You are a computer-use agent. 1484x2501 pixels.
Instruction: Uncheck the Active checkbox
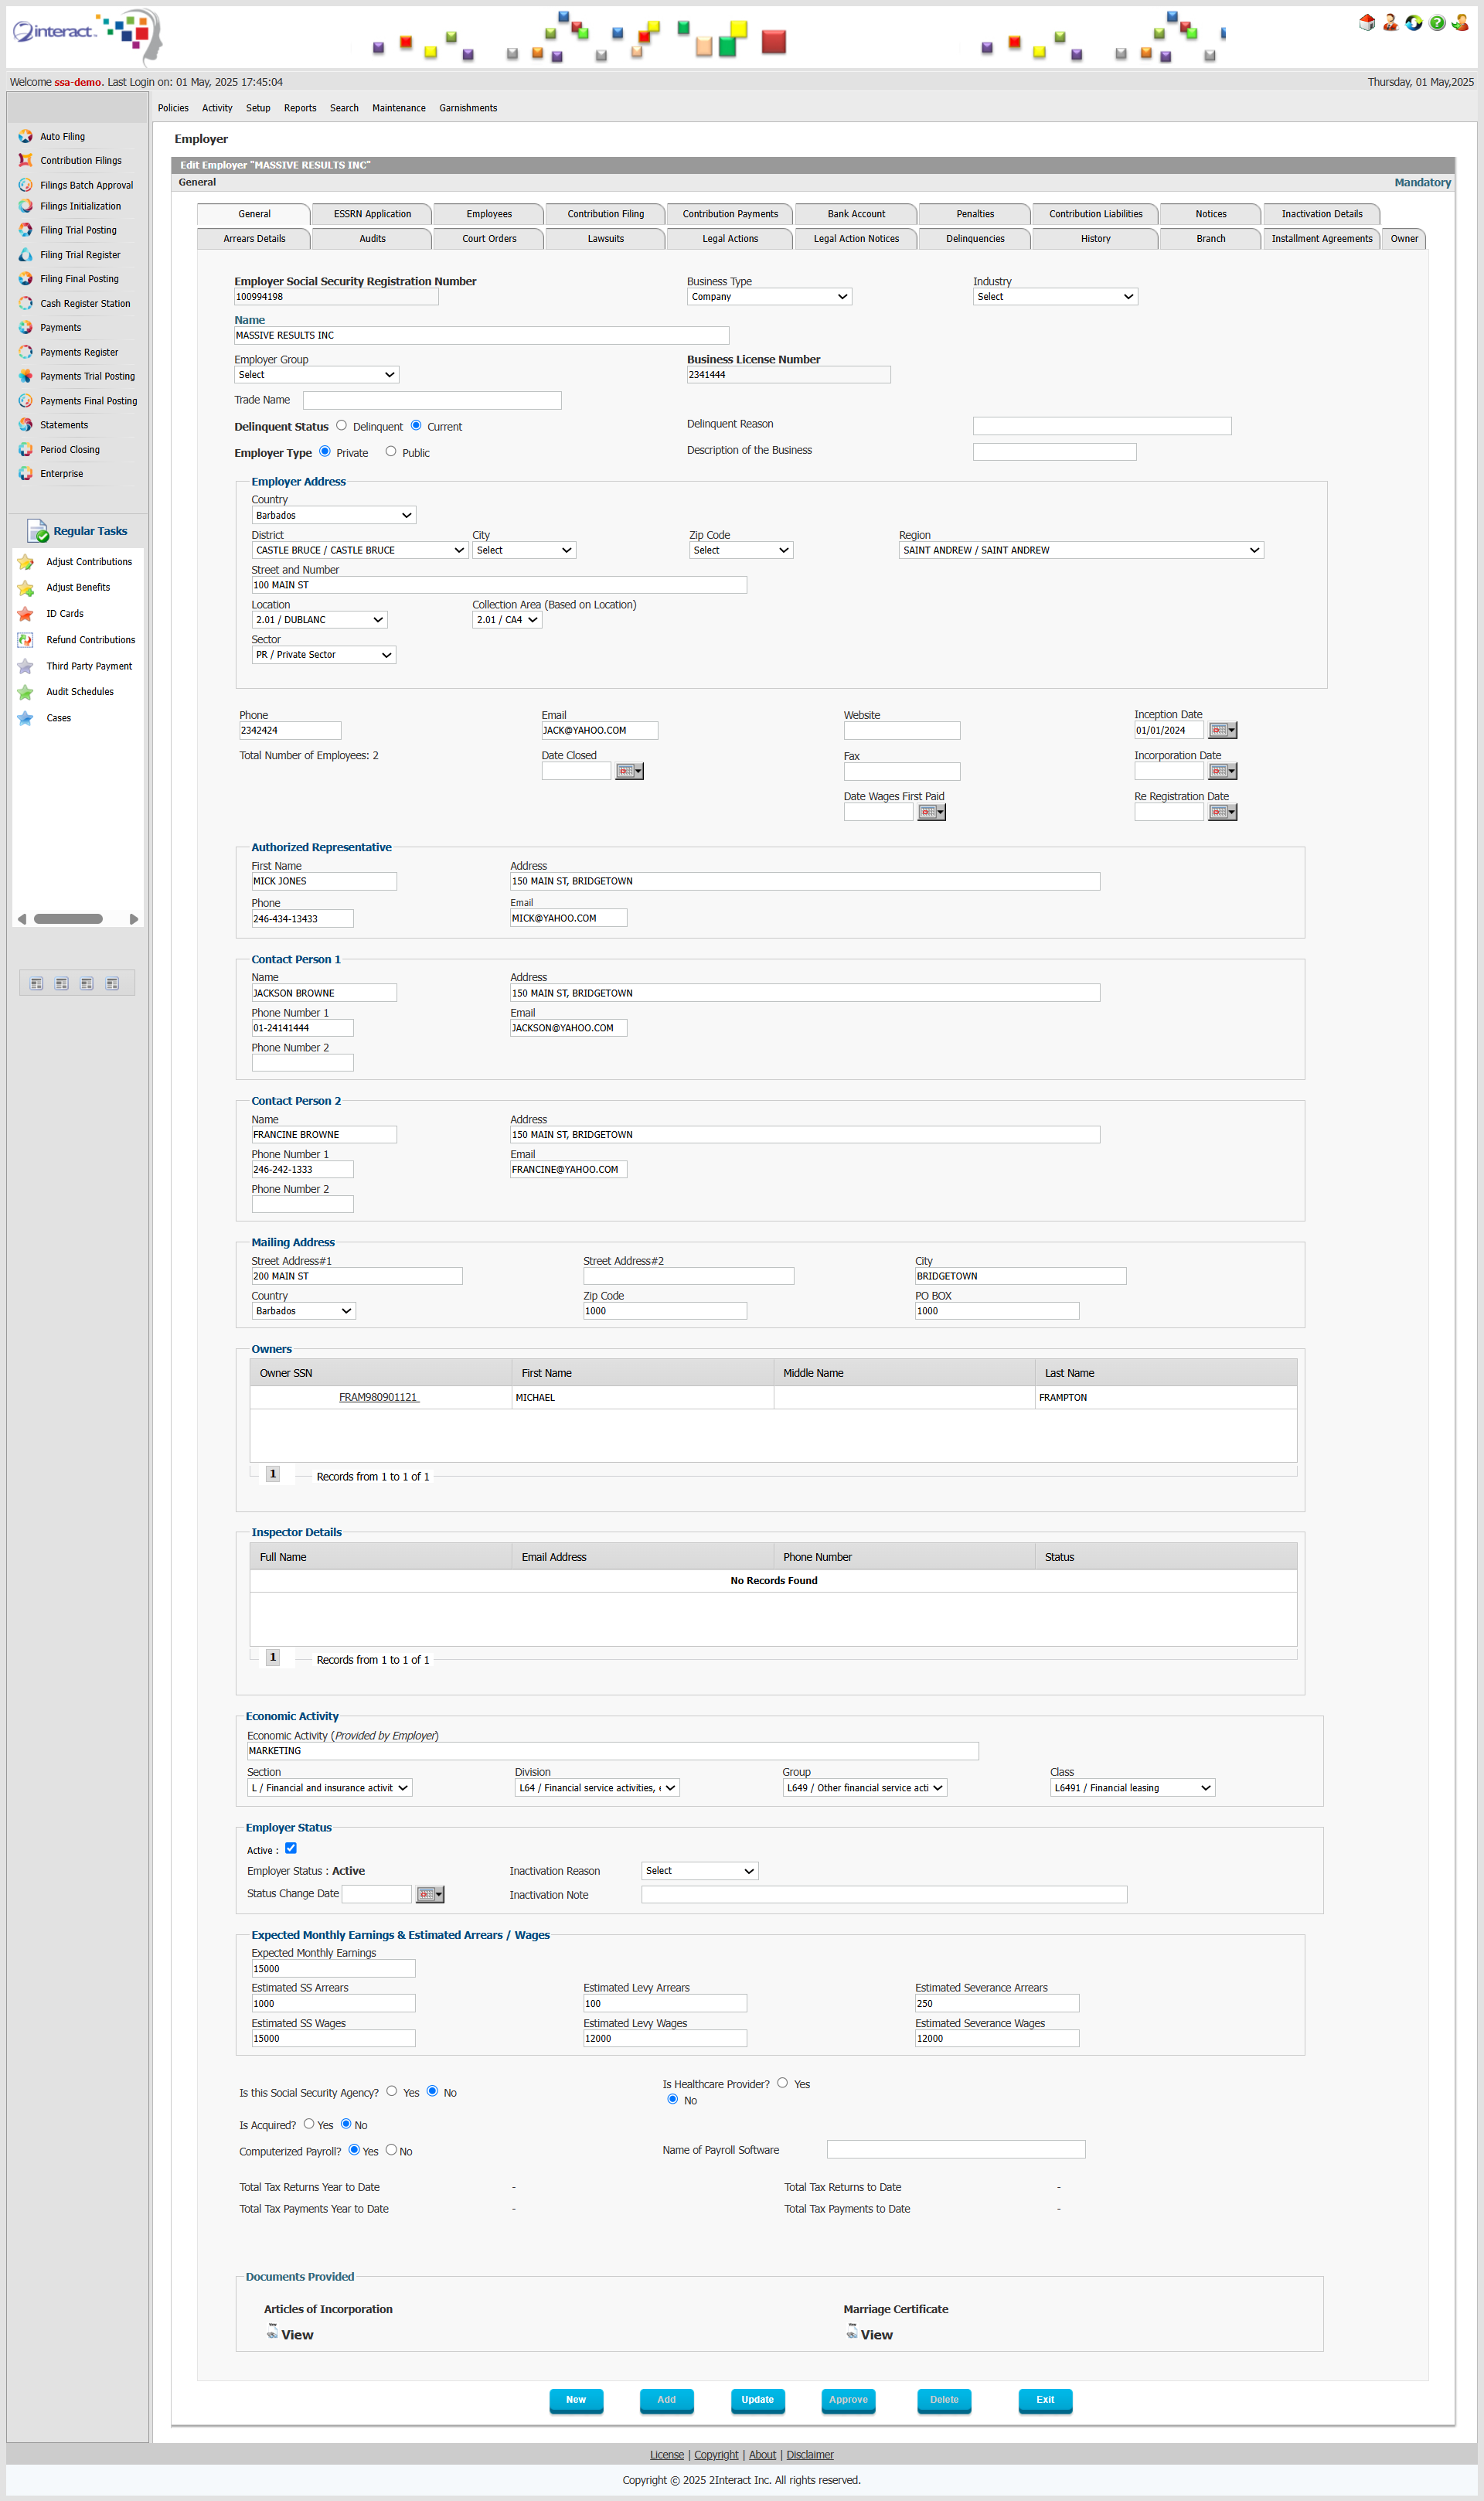pyautogui.click(x=291, y=1848)
